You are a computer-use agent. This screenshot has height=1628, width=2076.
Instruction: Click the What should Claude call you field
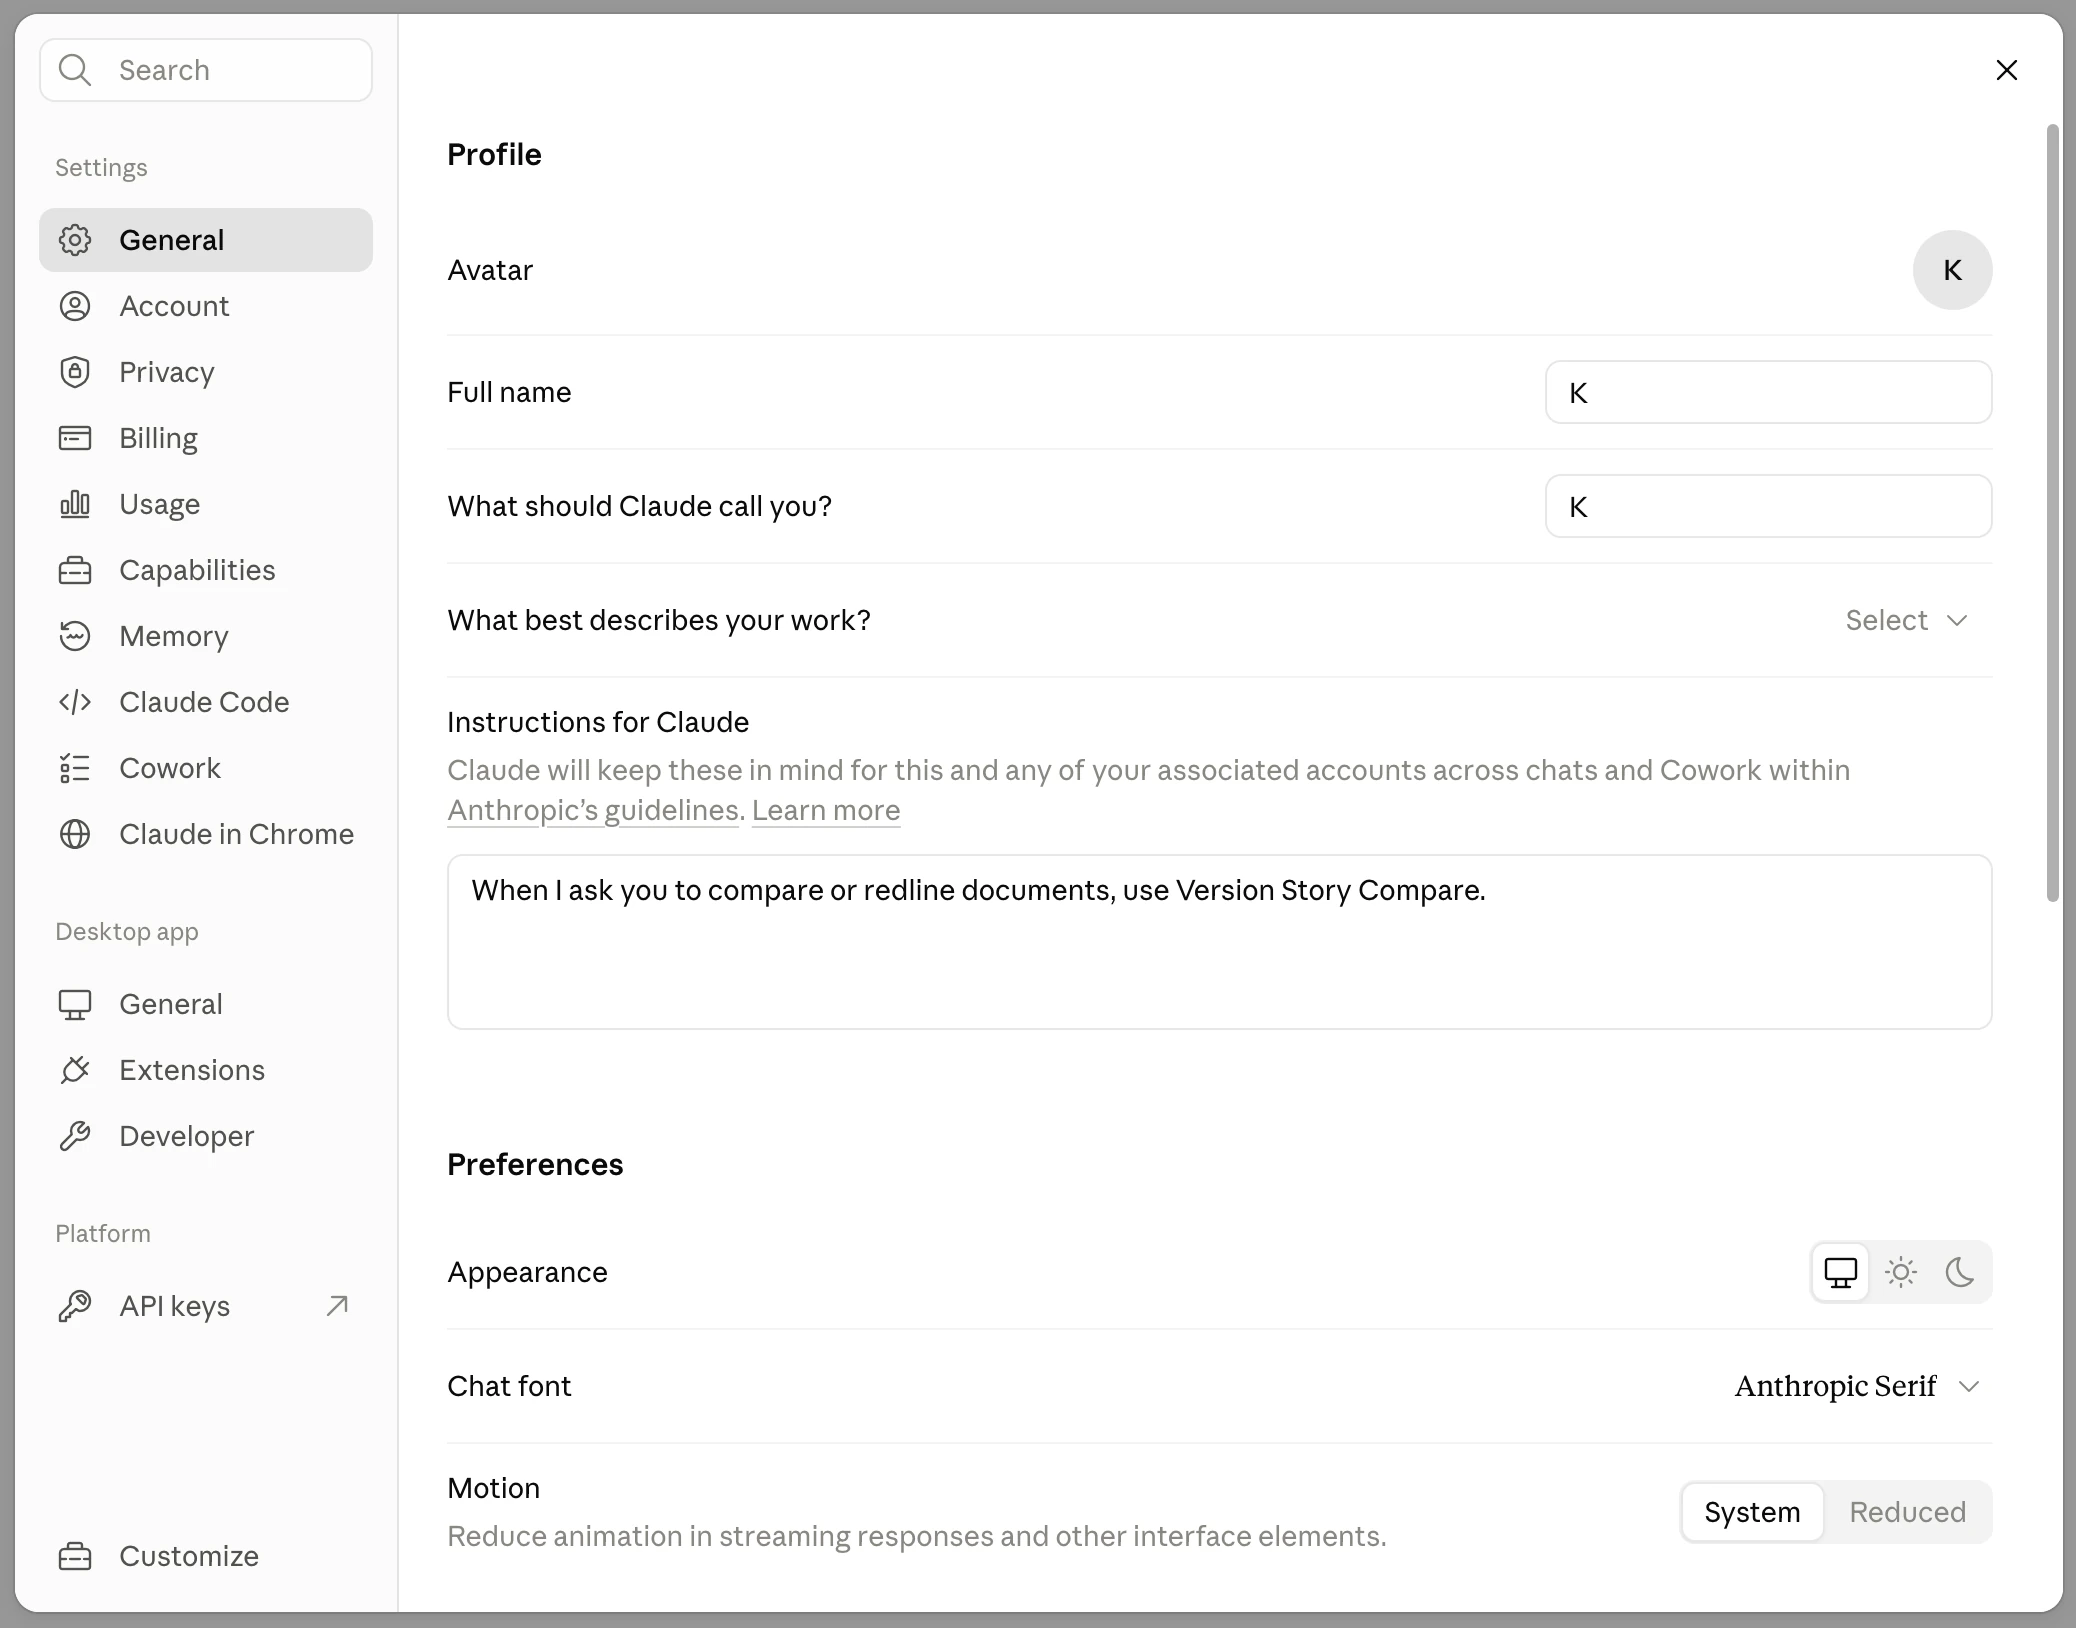click(x=1768, y=506)
